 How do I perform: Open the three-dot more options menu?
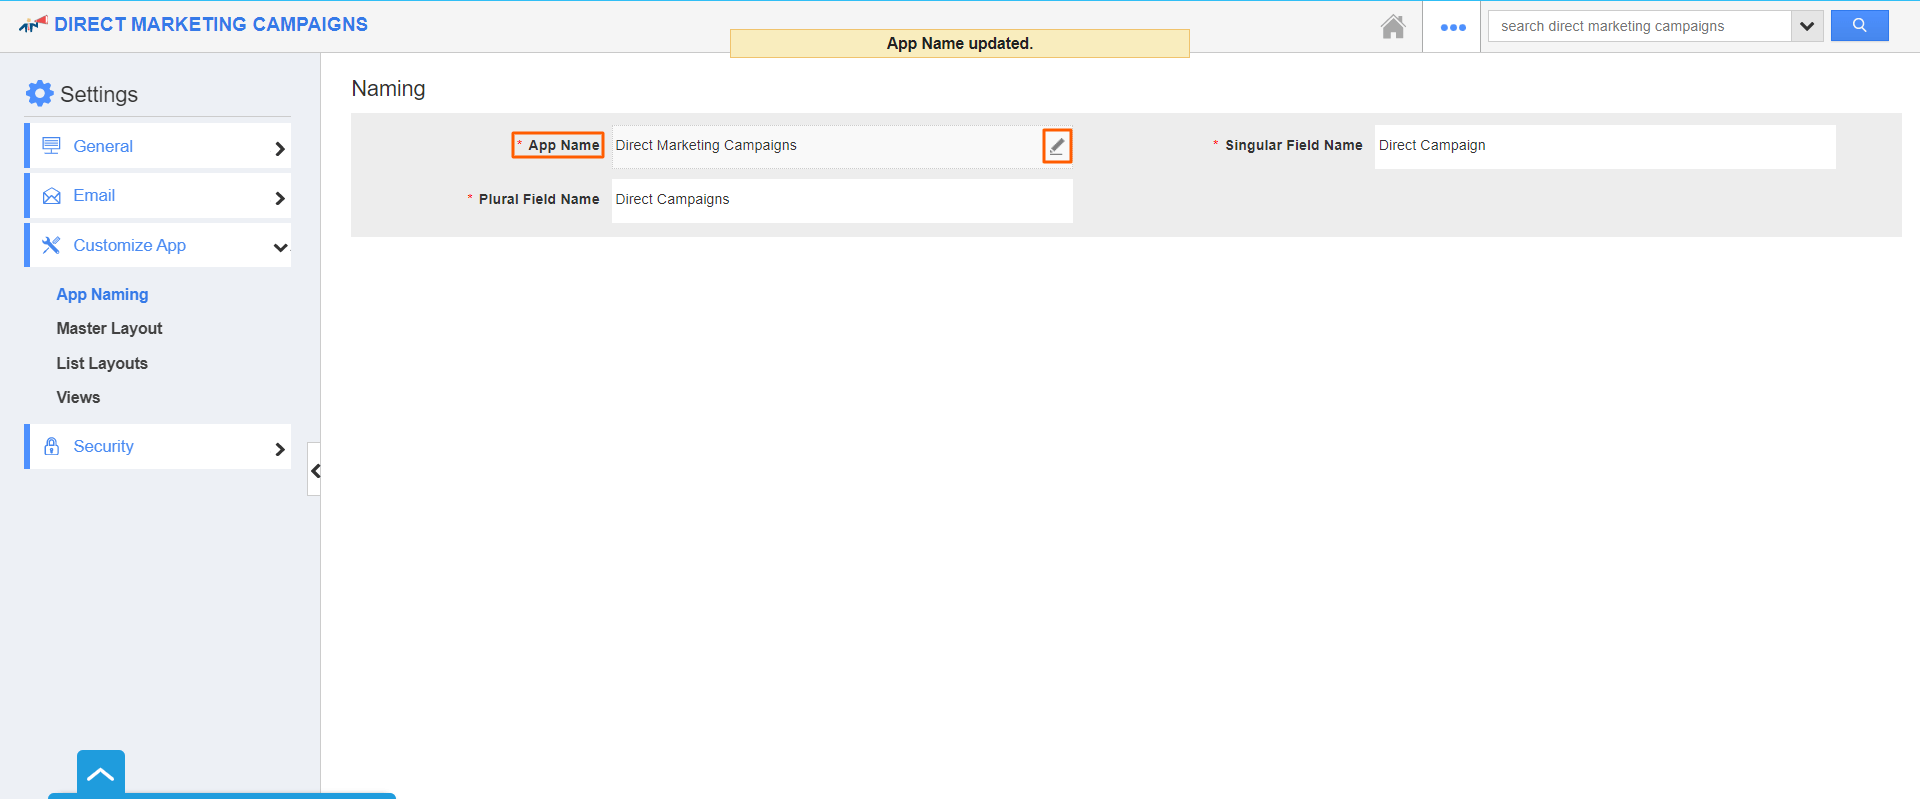(x=1453, y=27)
